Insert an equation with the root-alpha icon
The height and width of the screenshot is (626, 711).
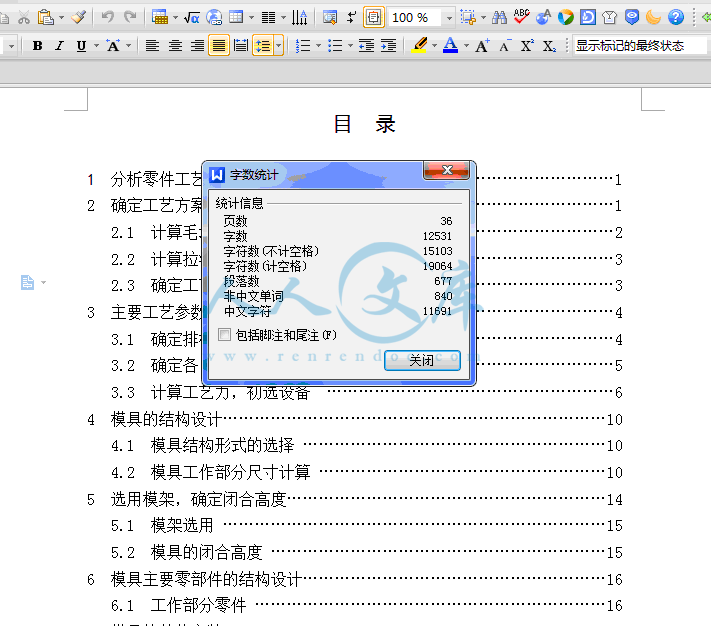point(191,18)
